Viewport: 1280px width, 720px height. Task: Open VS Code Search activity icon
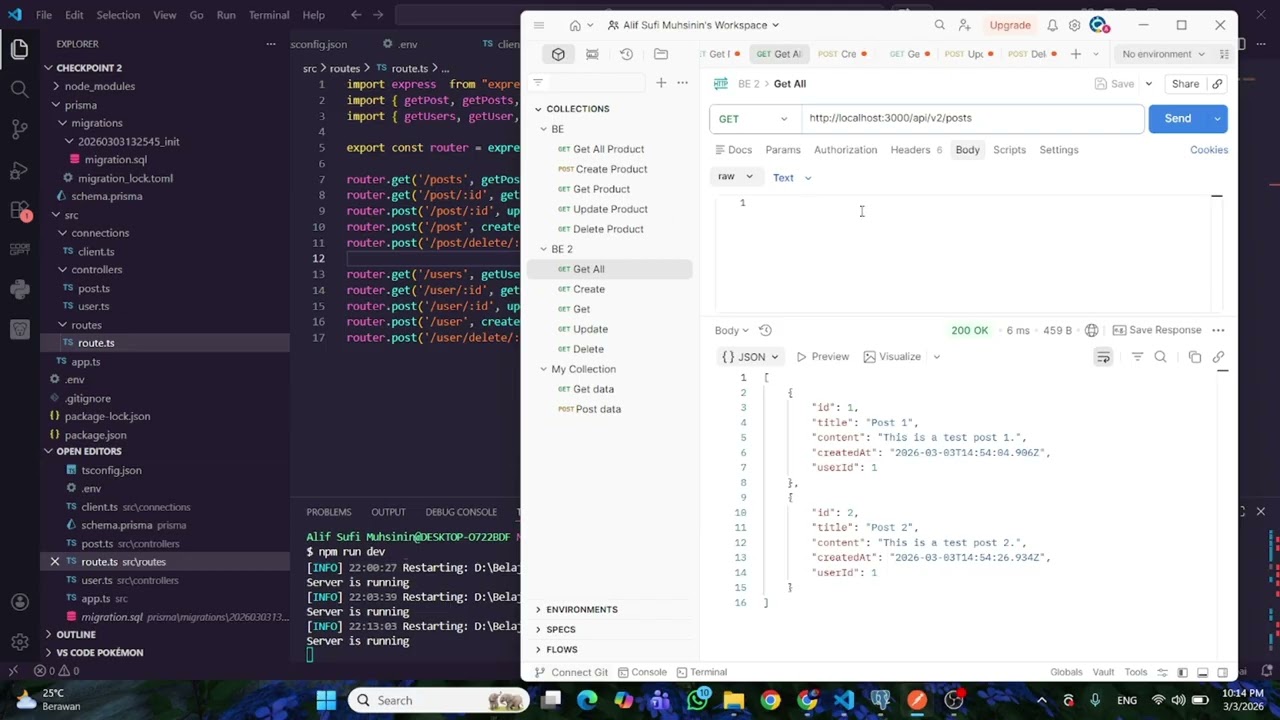point(19,89)
